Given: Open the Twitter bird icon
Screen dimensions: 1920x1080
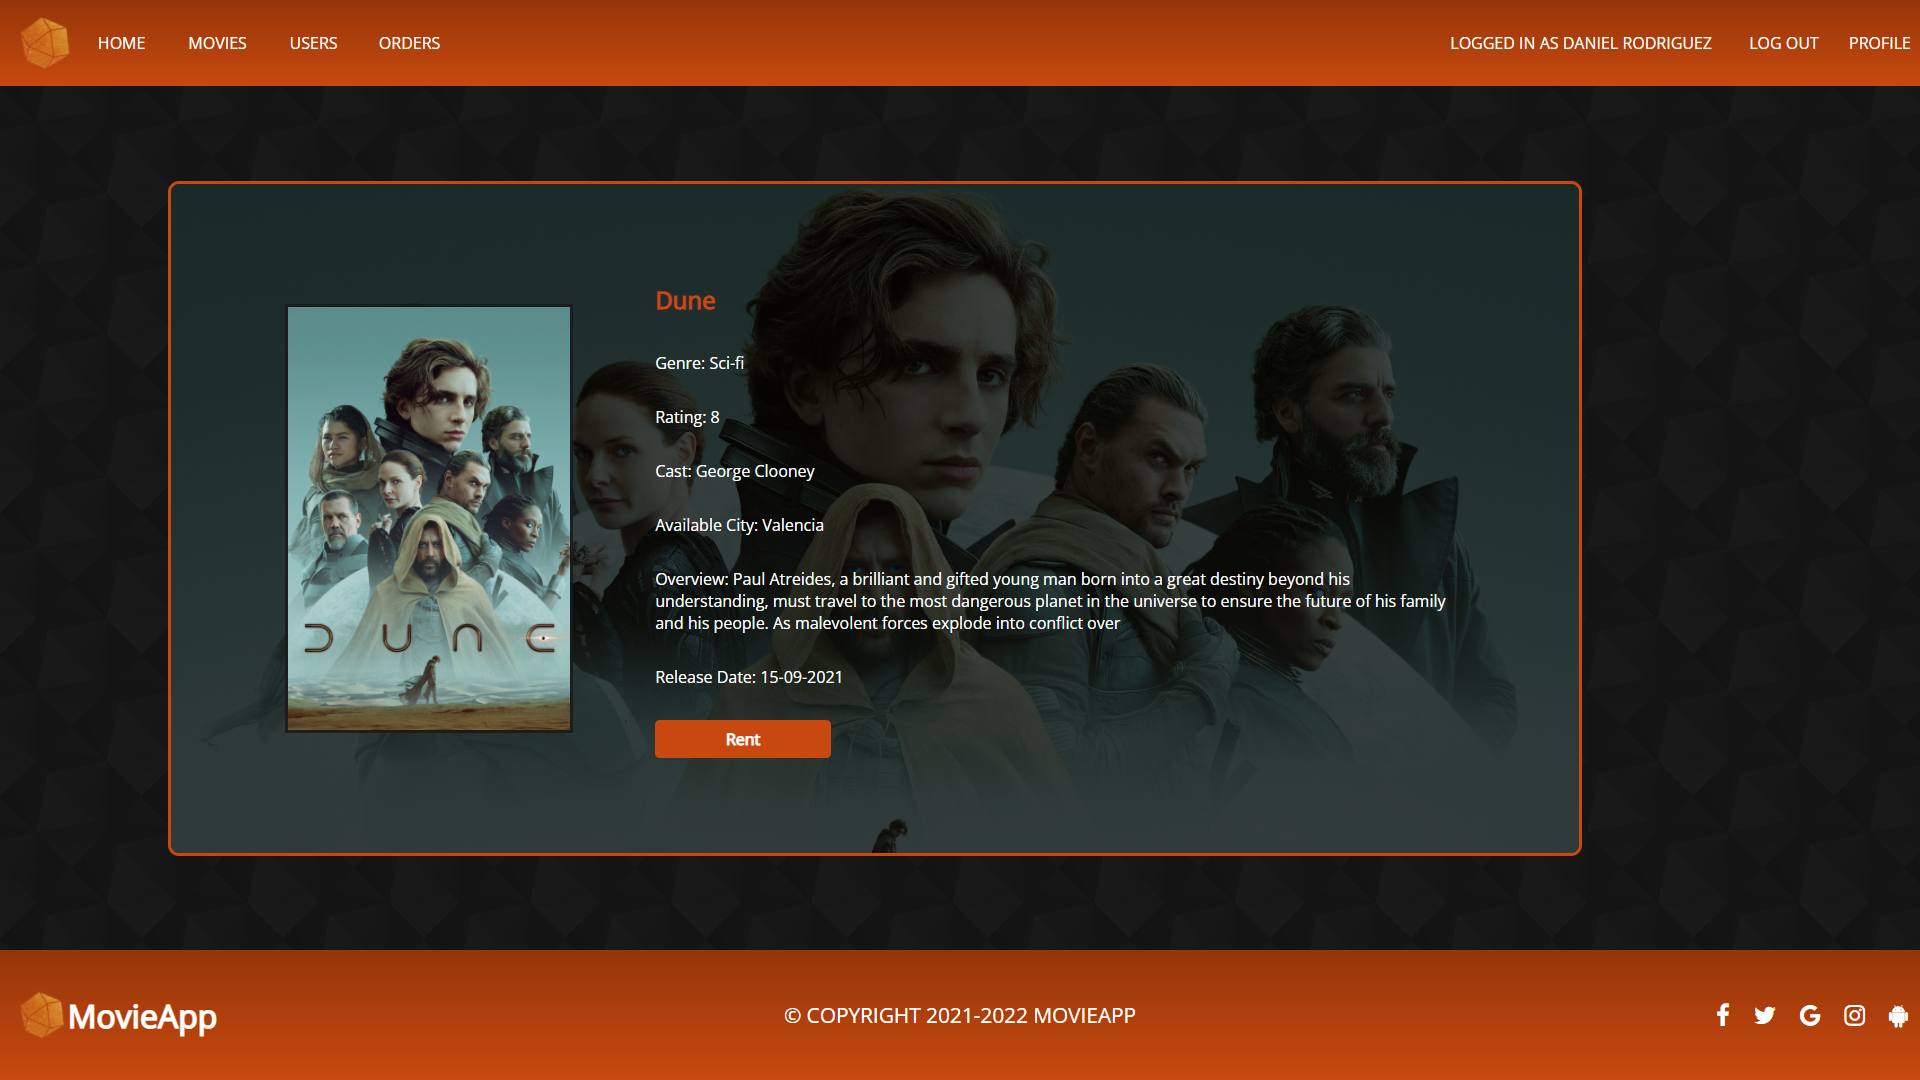Looking at the screenshot, I should coord(1765,1015).
